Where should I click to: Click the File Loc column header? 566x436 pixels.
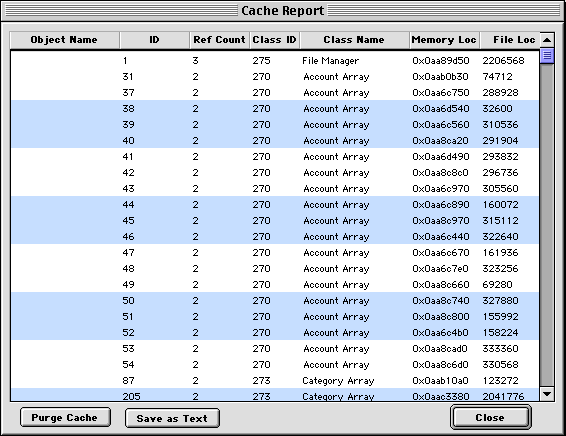510,40
